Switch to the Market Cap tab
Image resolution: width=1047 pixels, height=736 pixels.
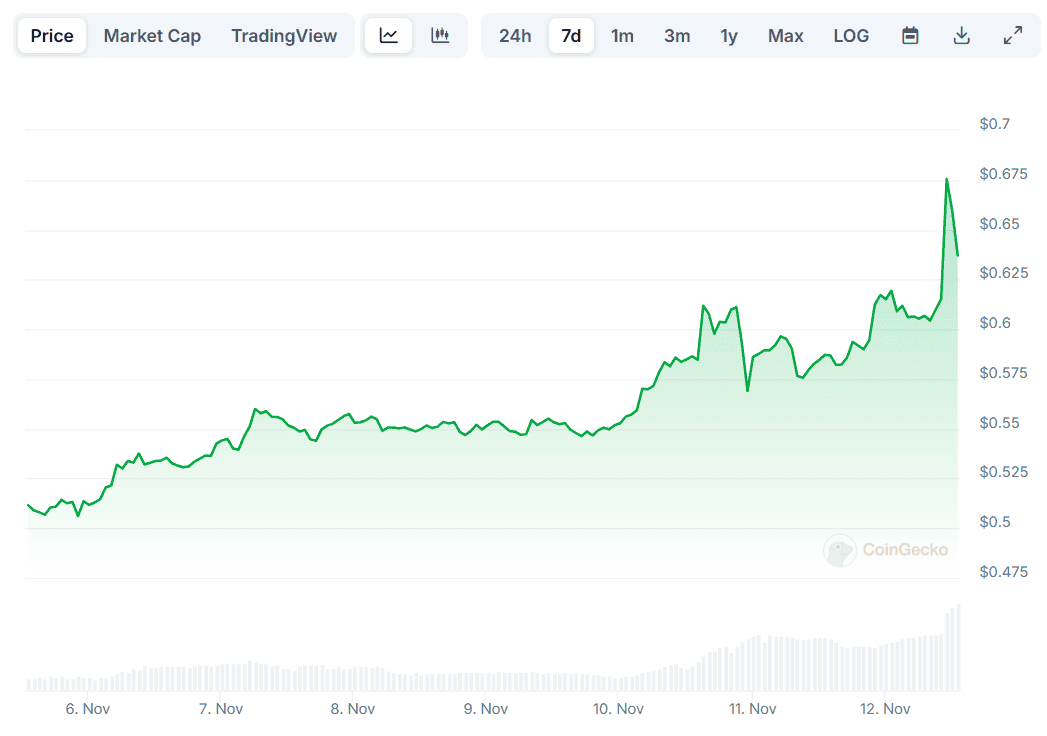point(152,36)
